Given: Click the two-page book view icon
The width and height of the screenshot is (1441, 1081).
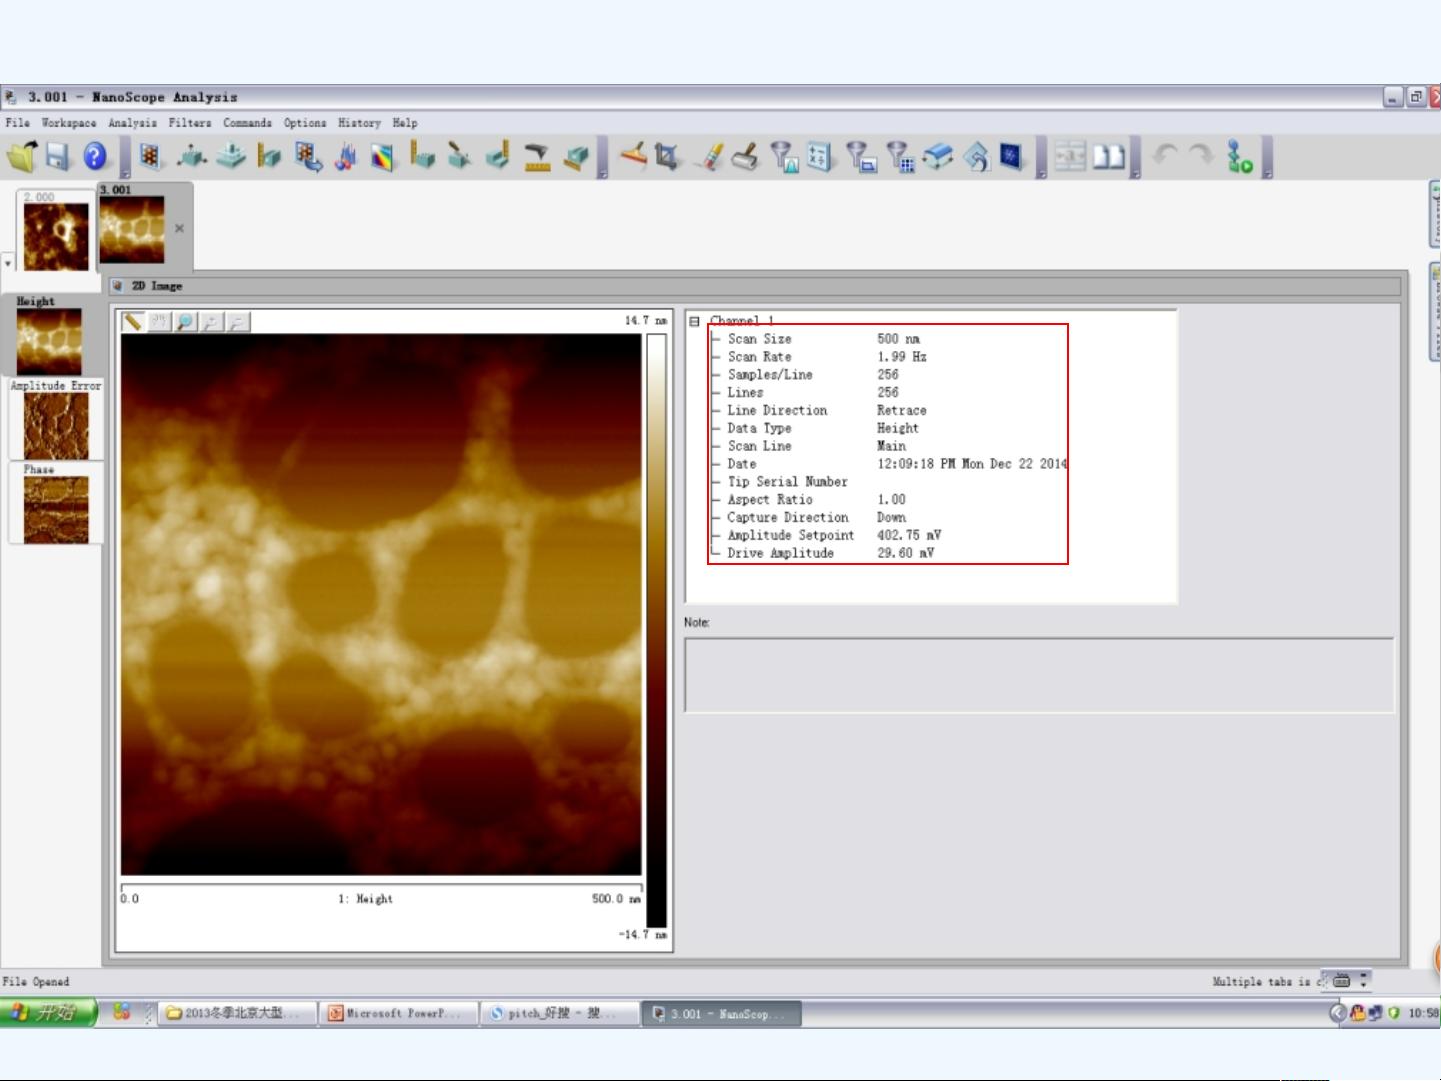Looking at the screenshot, I should click(x=1108, y=157).
